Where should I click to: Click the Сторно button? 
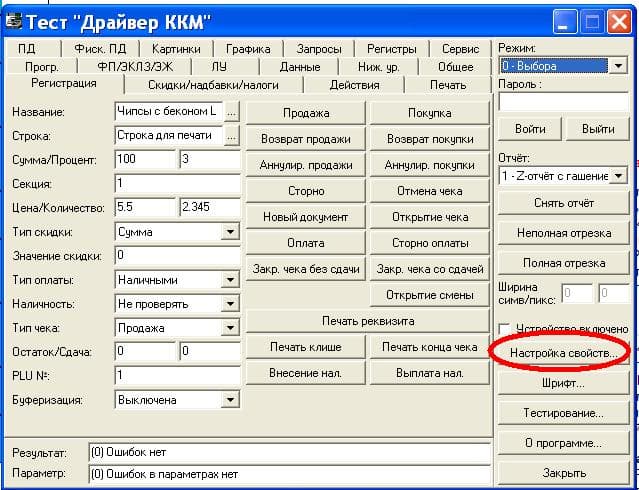pos(306,191)
